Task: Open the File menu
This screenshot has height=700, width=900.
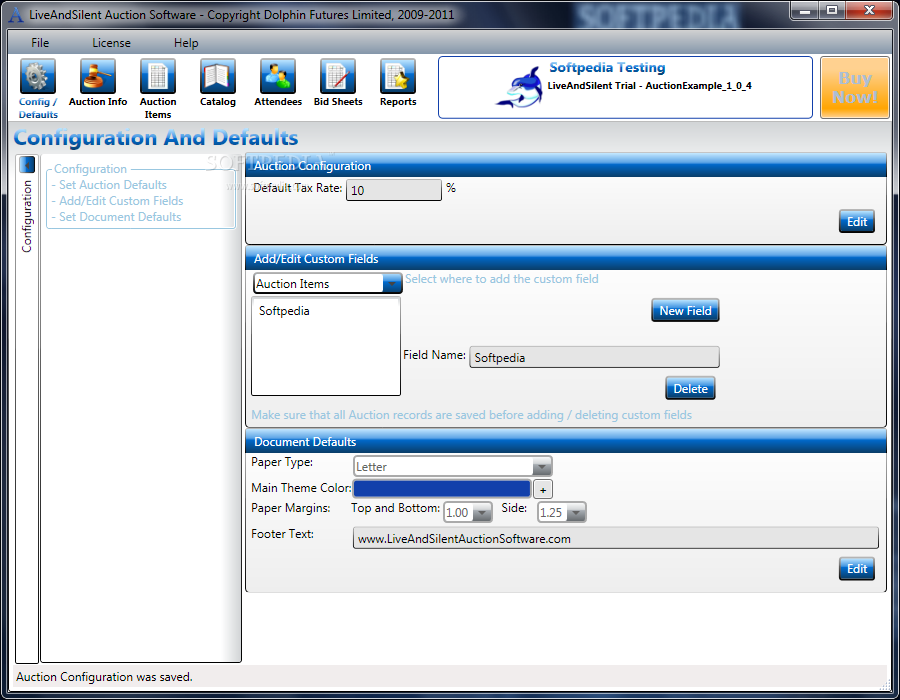Action: point(40,43)
